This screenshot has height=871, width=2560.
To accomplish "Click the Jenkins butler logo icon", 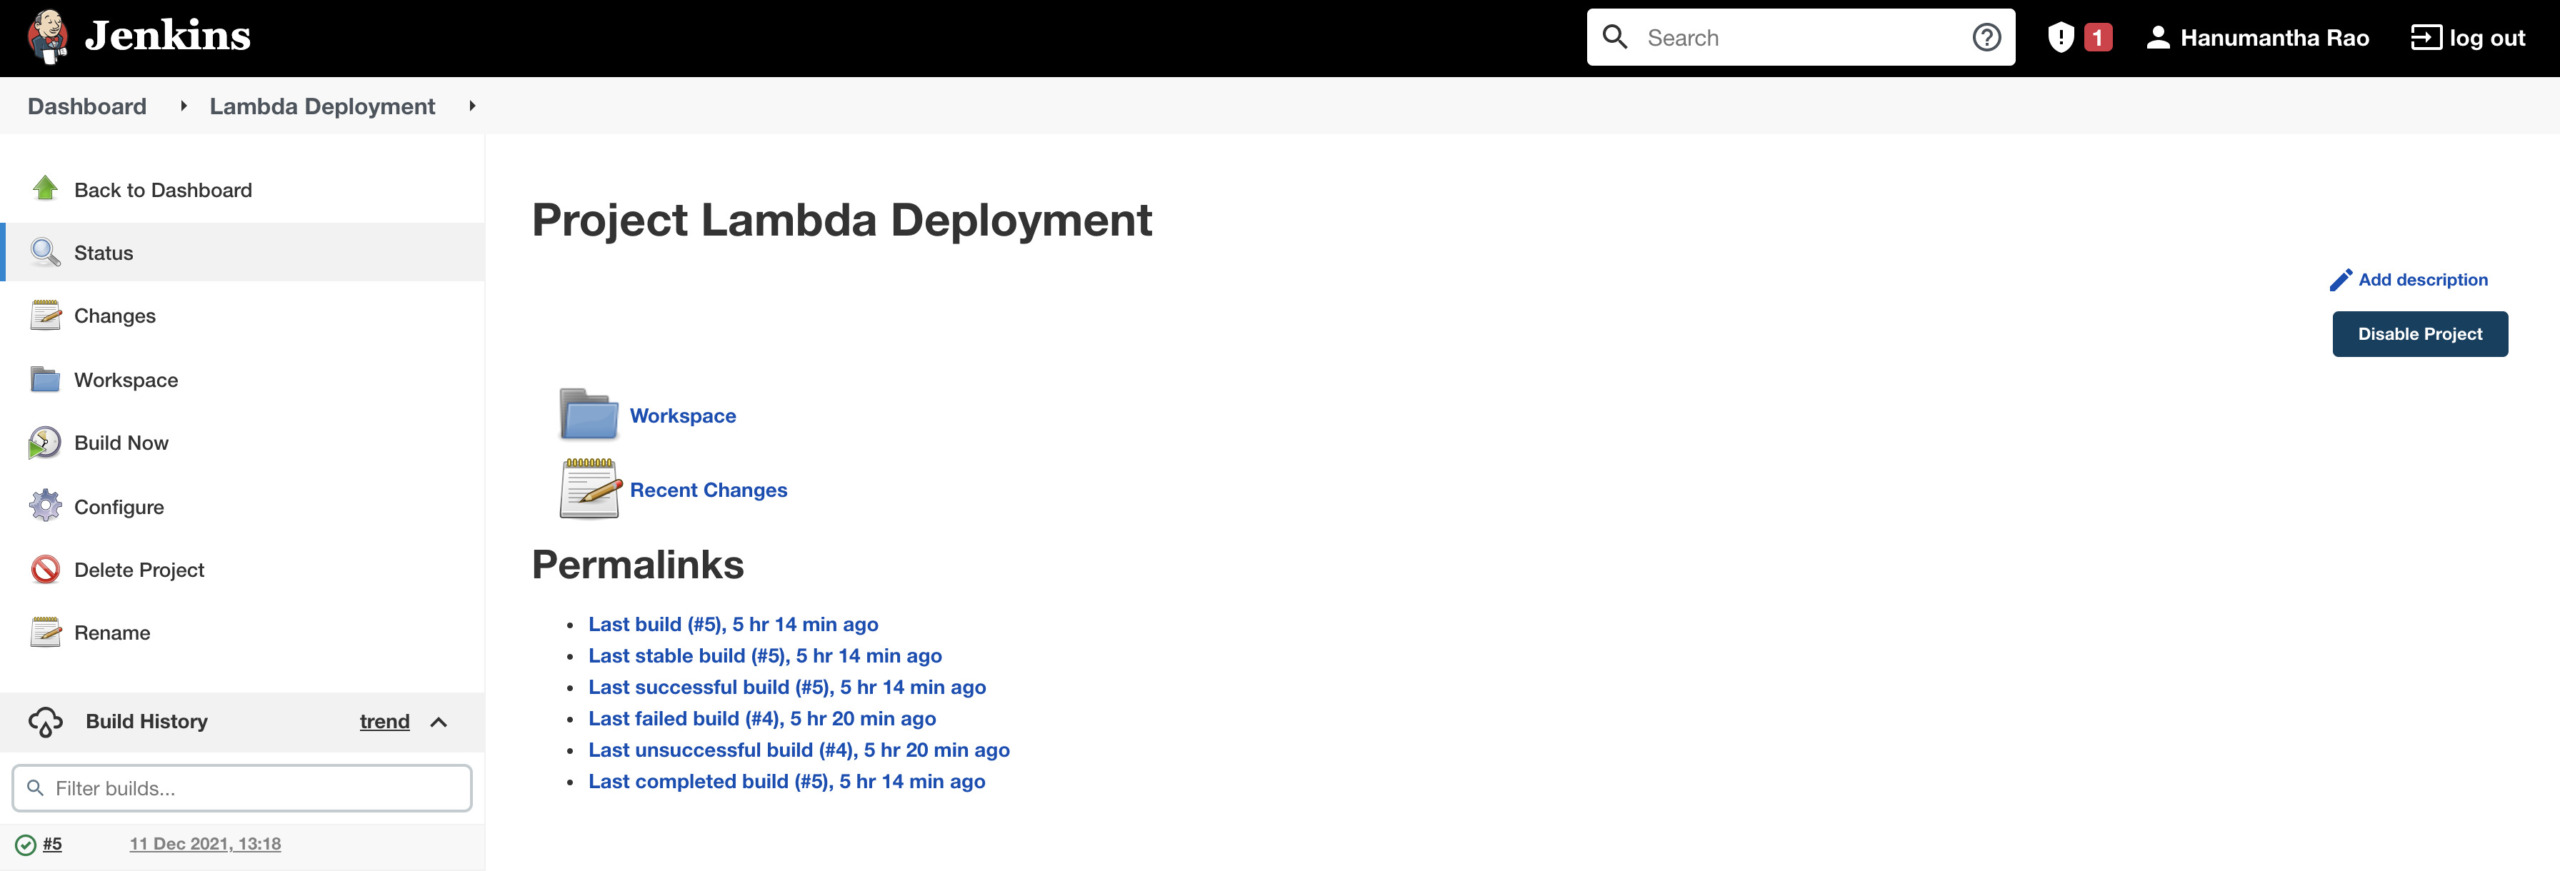I will 47,37.
